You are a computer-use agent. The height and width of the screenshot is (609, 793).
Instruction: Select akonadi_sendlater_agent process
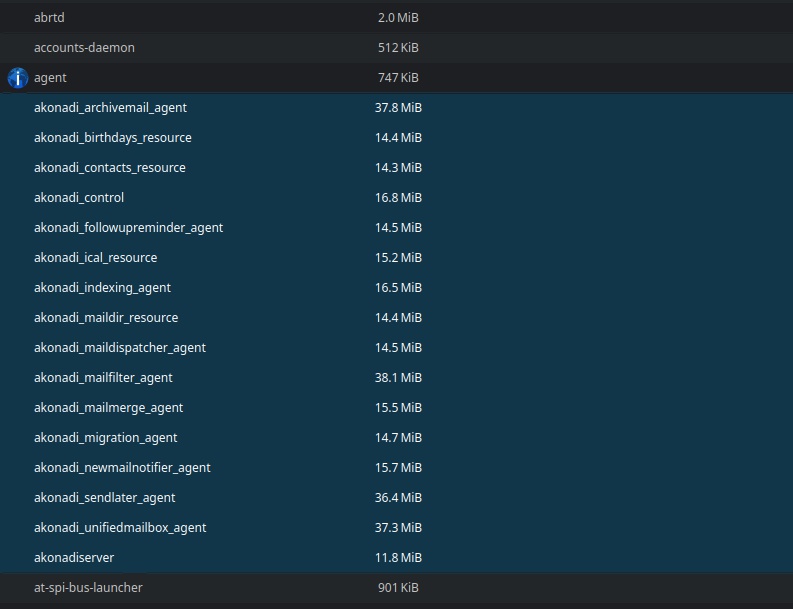(x=105, y=498)
